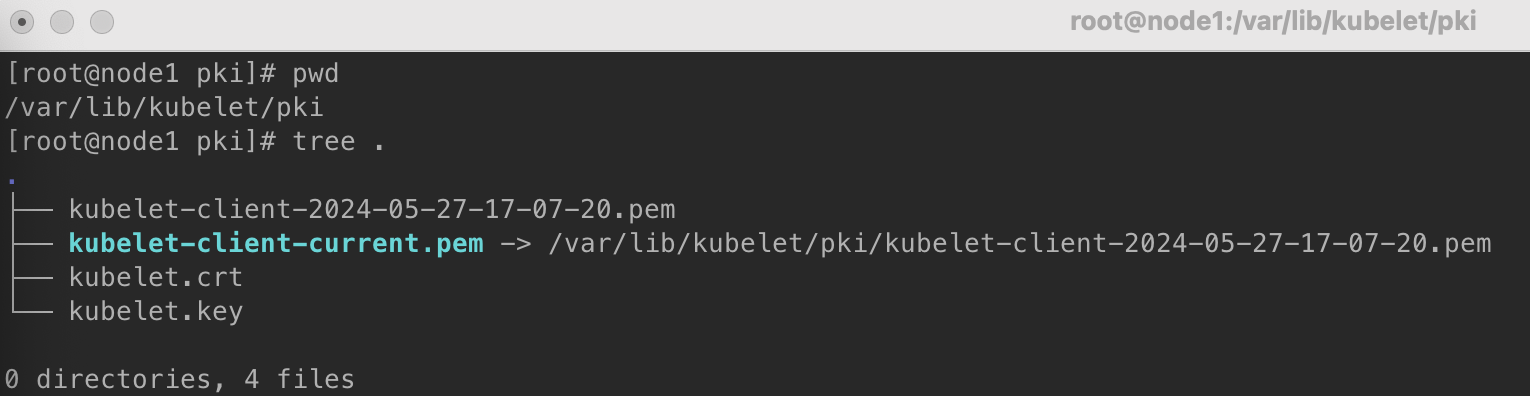Image resolution: width=1530 pixels, height=396 pixels.
Task: Click the root@node1 window title text
Action: (x=1272, y=21)
